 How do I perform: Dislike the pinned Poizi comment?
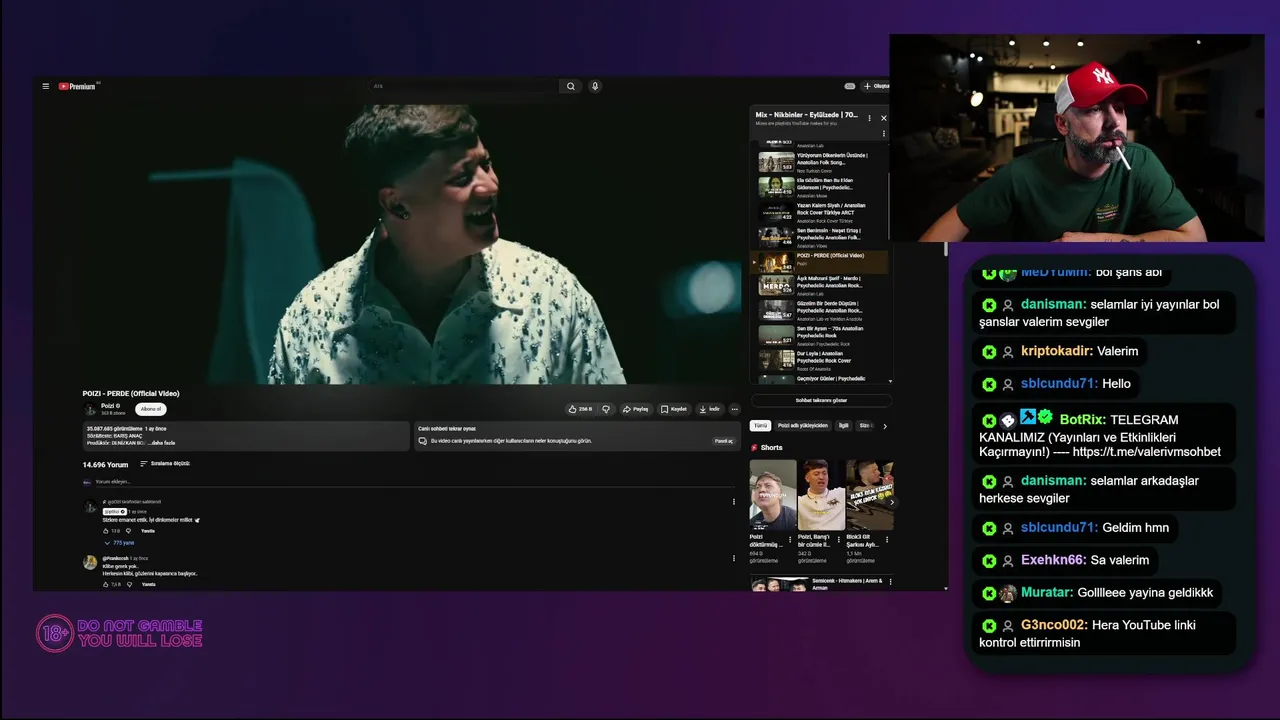128,531
